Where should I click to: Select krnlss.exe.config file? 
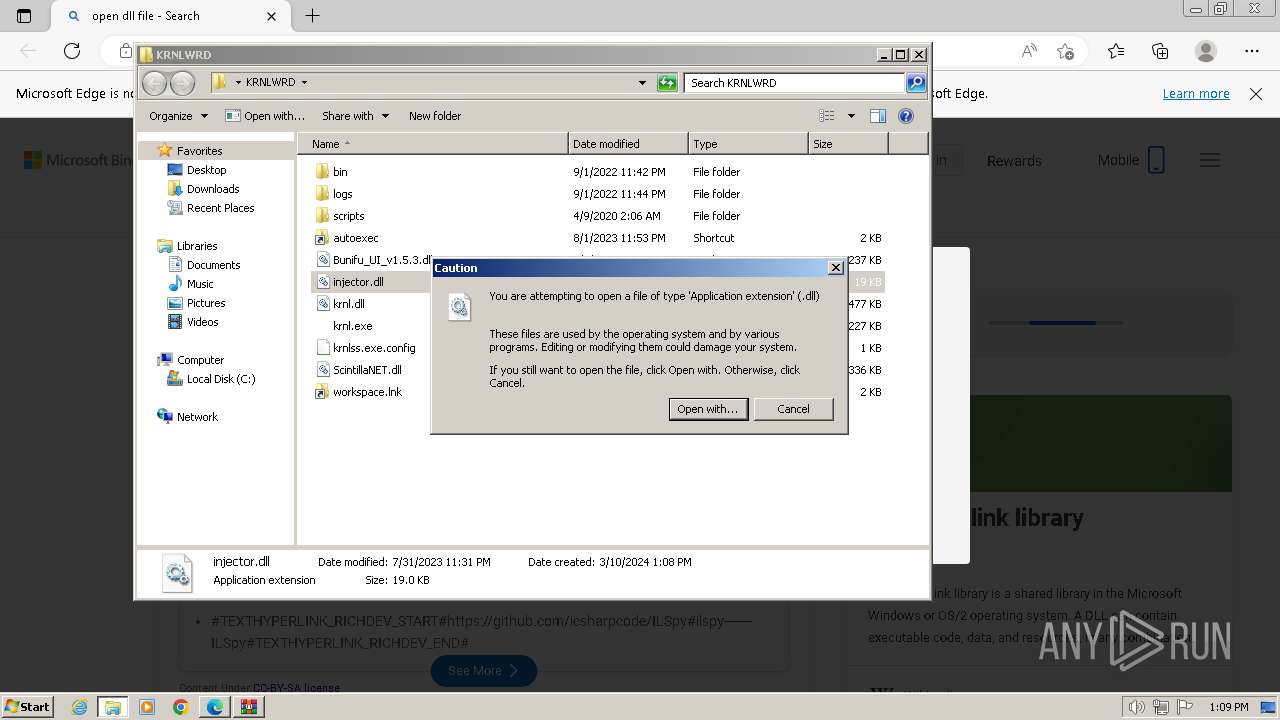tap(373, 348)
